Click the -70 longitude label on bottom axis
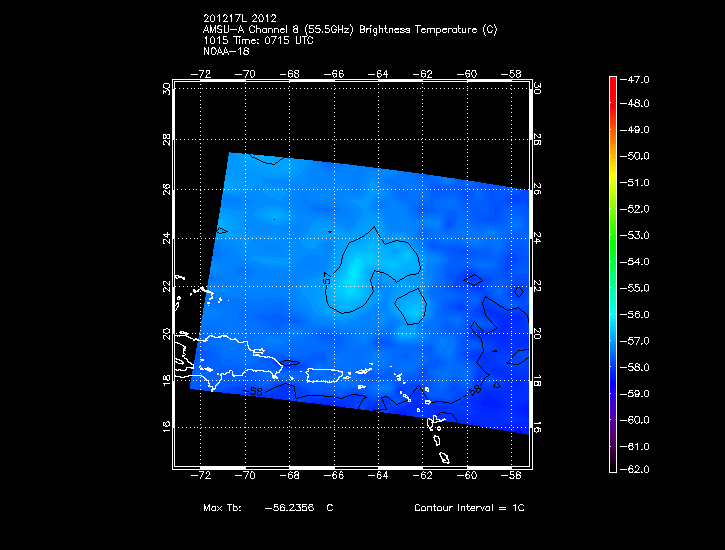 click(x=245, y=475)
